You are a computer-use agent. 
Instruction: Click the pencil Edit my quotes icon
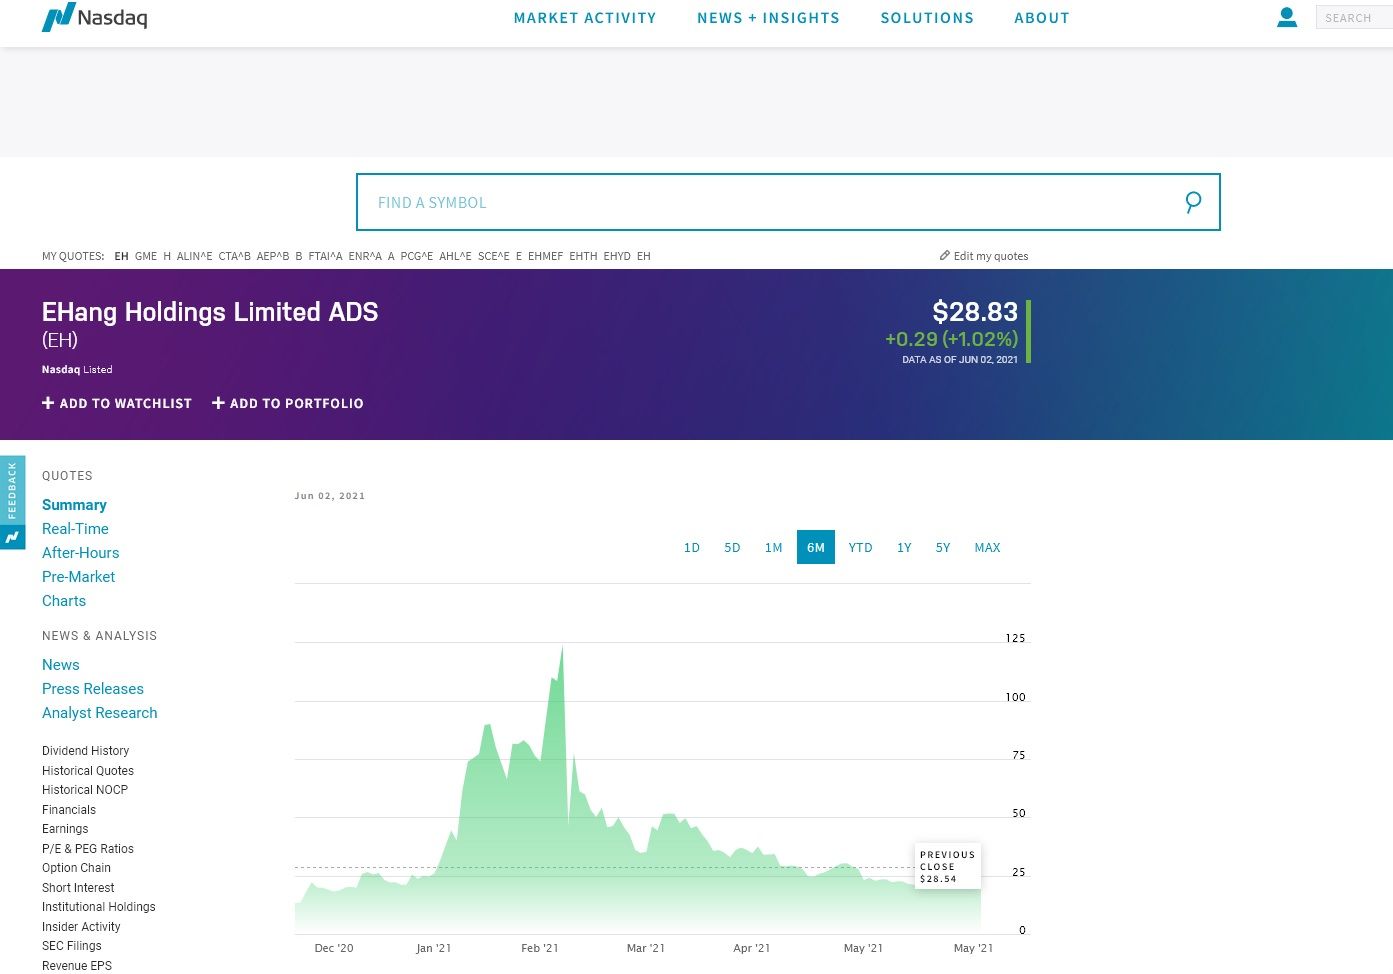945,256
